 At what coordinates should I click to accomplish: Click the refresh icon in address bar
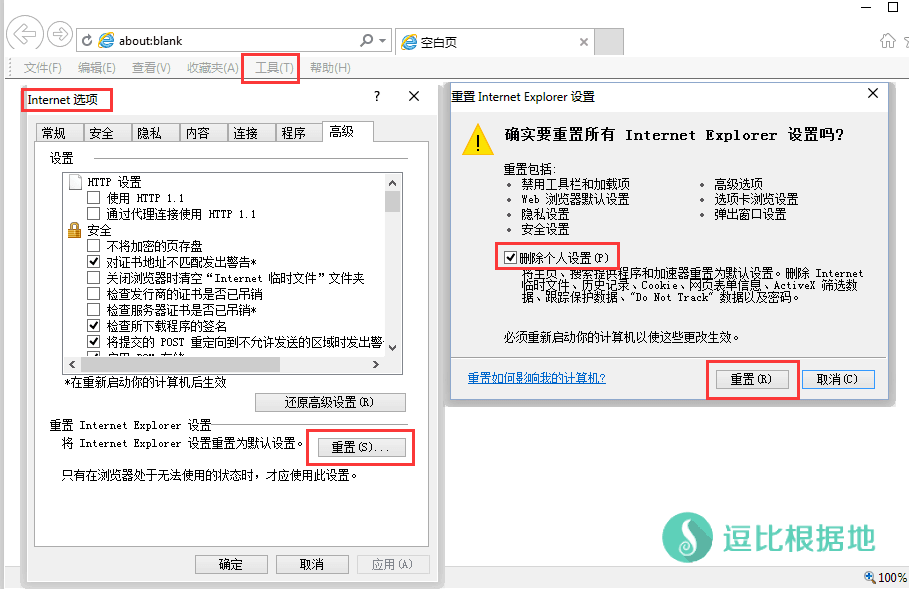[x=87, y=41]
